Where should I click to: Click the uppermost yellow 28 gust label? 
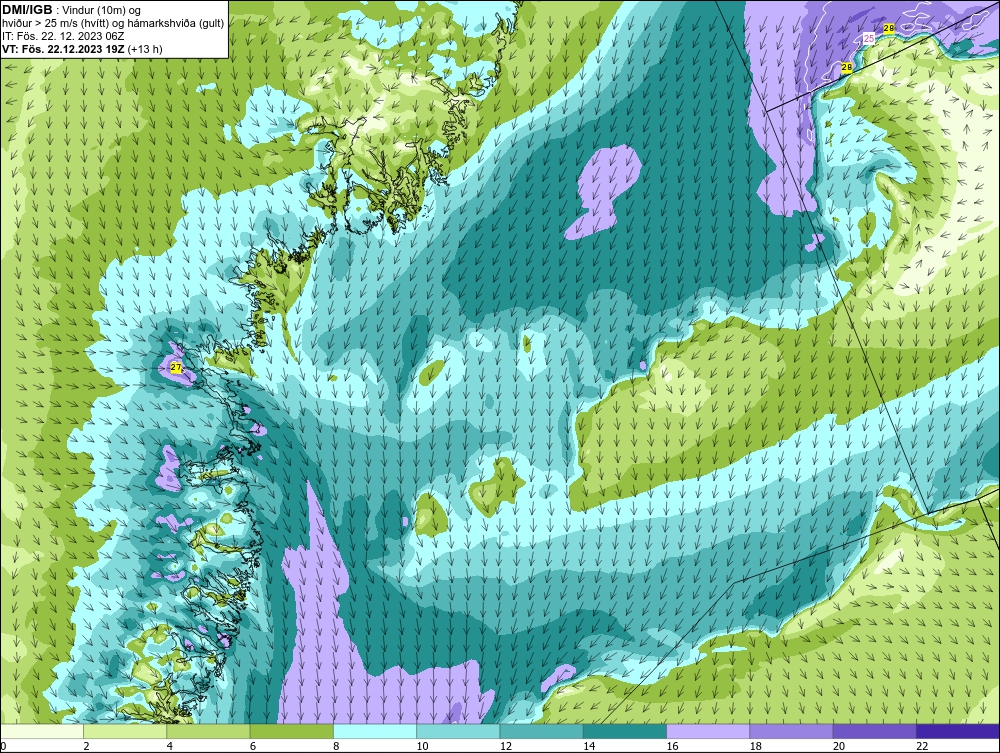(x=889, y=28)
